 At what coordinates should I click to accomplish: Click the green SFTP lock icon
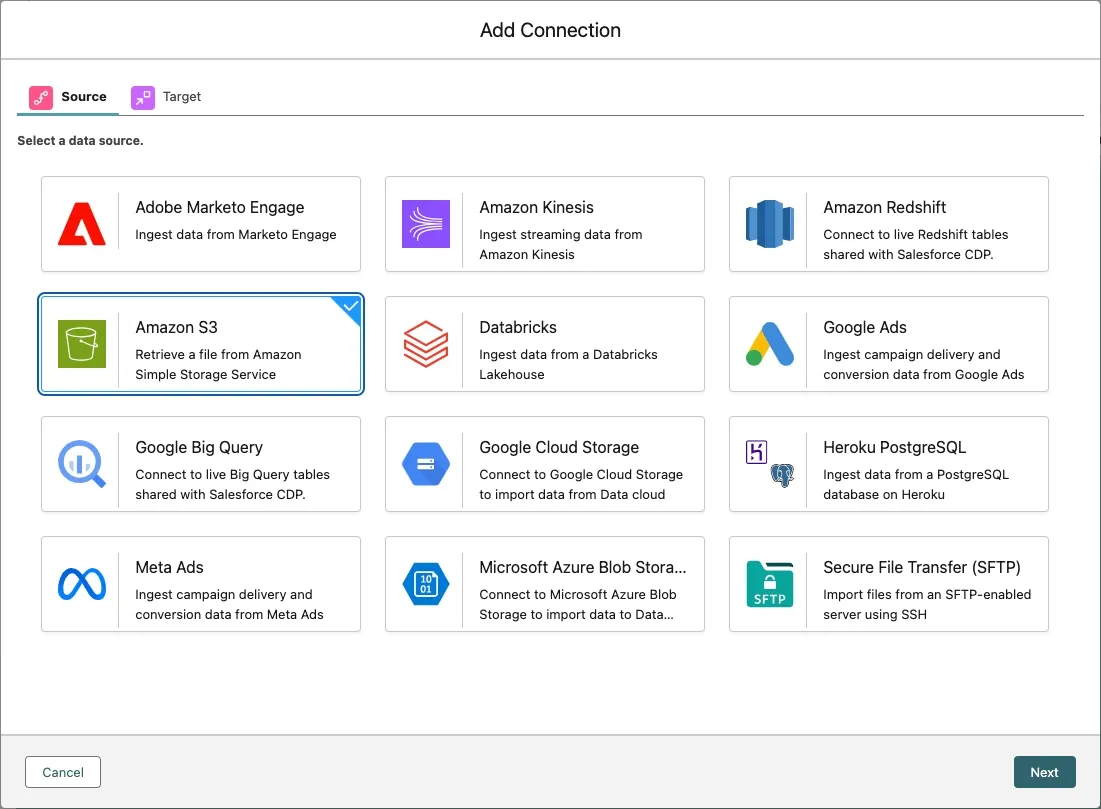click(x=769, y=584)
